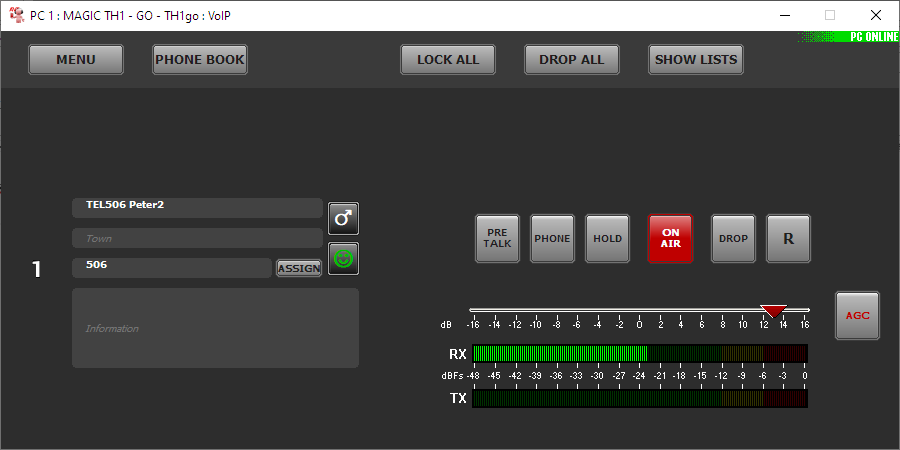Expand SHOW LISTS panel
Screen dimensions: 900x450
pos(696,60)
